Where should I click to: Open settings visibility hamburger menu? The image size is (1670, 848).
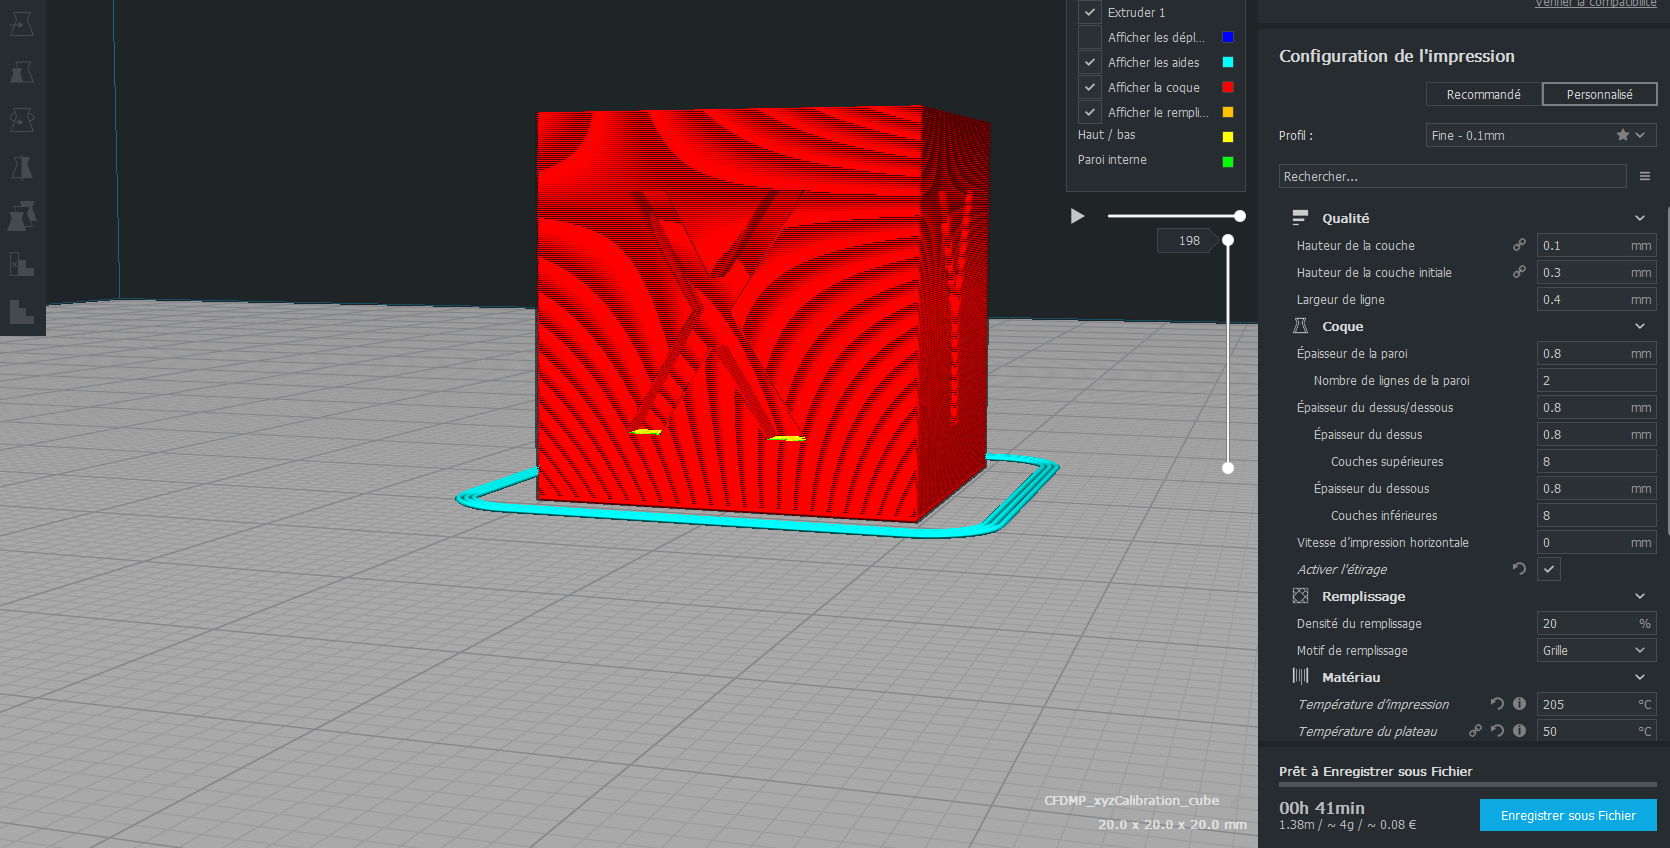coord(1645,176)
